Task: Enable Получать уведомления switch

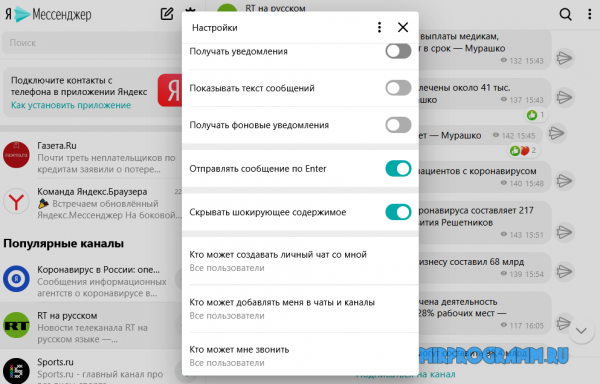Action: point(398,51)
